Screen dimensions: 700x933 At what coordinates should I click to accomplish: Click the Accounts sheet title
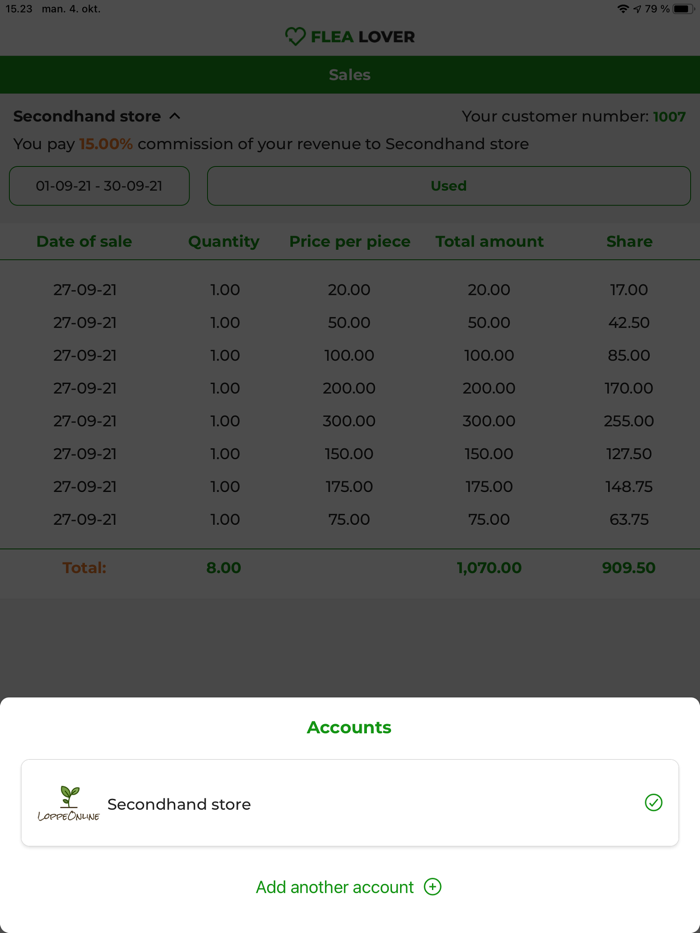click(349, 728)
